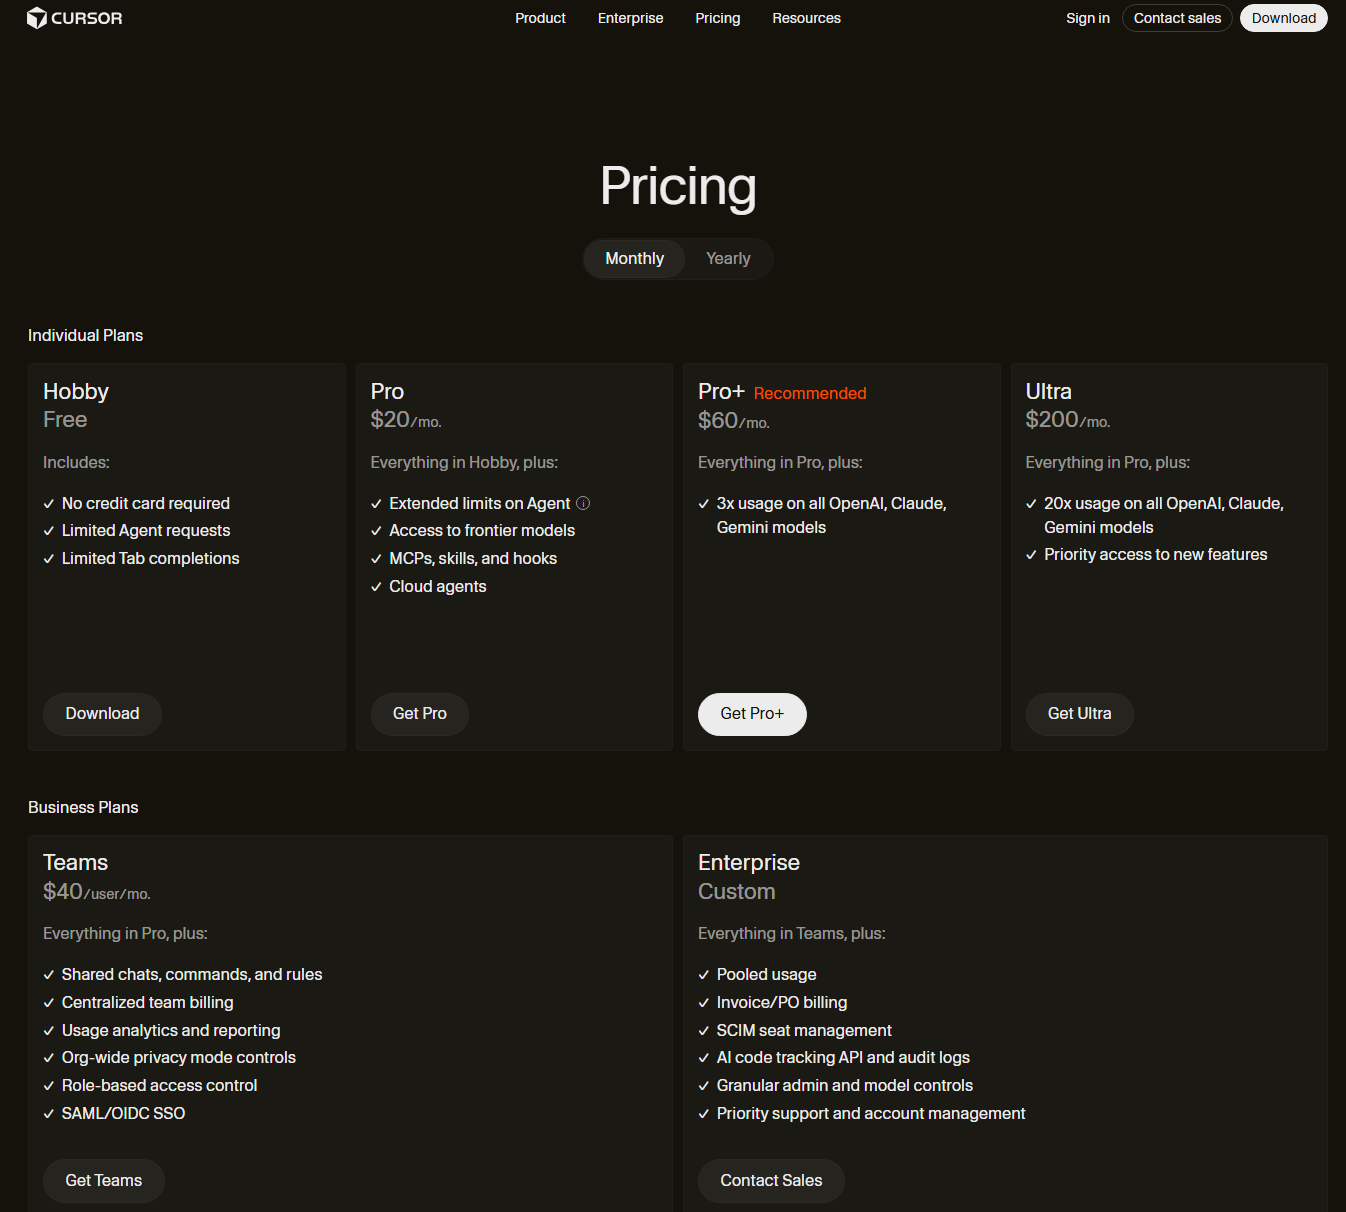This screenshot has width=1346, height=1212.
Task: Click the orange Recommended label on Pro+
Action: (x=810, y=393)
